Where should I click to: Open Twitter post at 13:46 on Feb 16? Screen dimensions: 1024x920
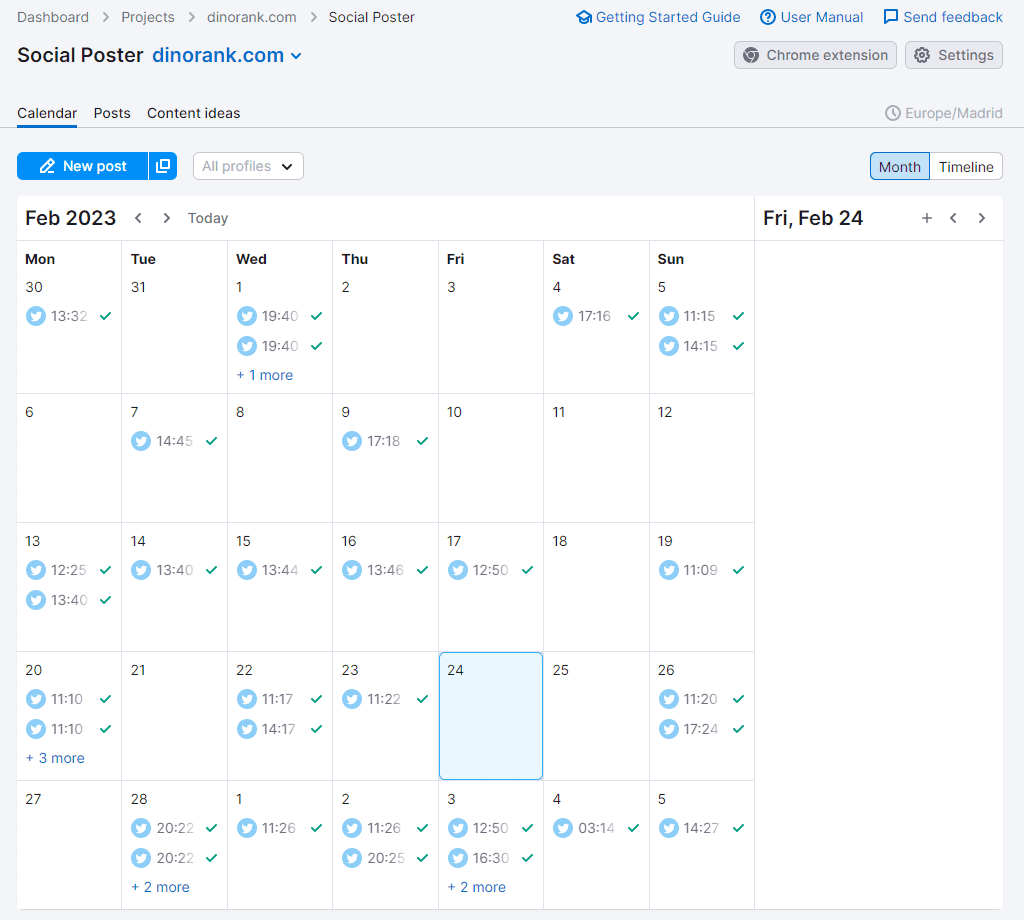(385, 570)
